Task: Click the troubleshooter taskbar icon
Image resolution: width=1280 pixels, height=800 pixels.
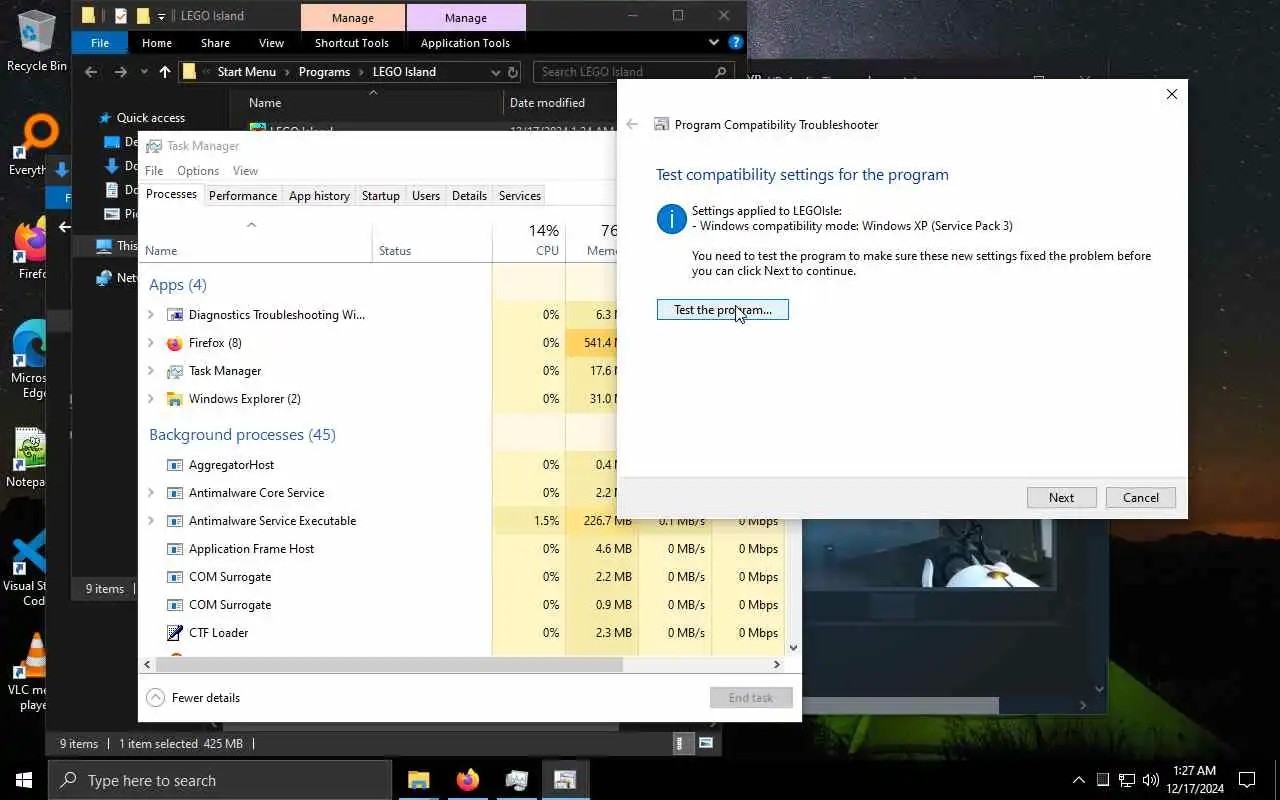Action: point(565,780)
